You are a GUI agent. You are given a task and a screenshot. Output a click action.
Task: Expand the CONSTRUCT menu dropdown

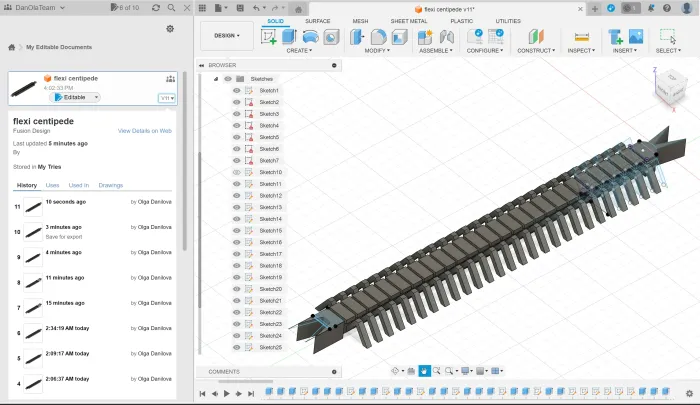click(x=536, y=50)
